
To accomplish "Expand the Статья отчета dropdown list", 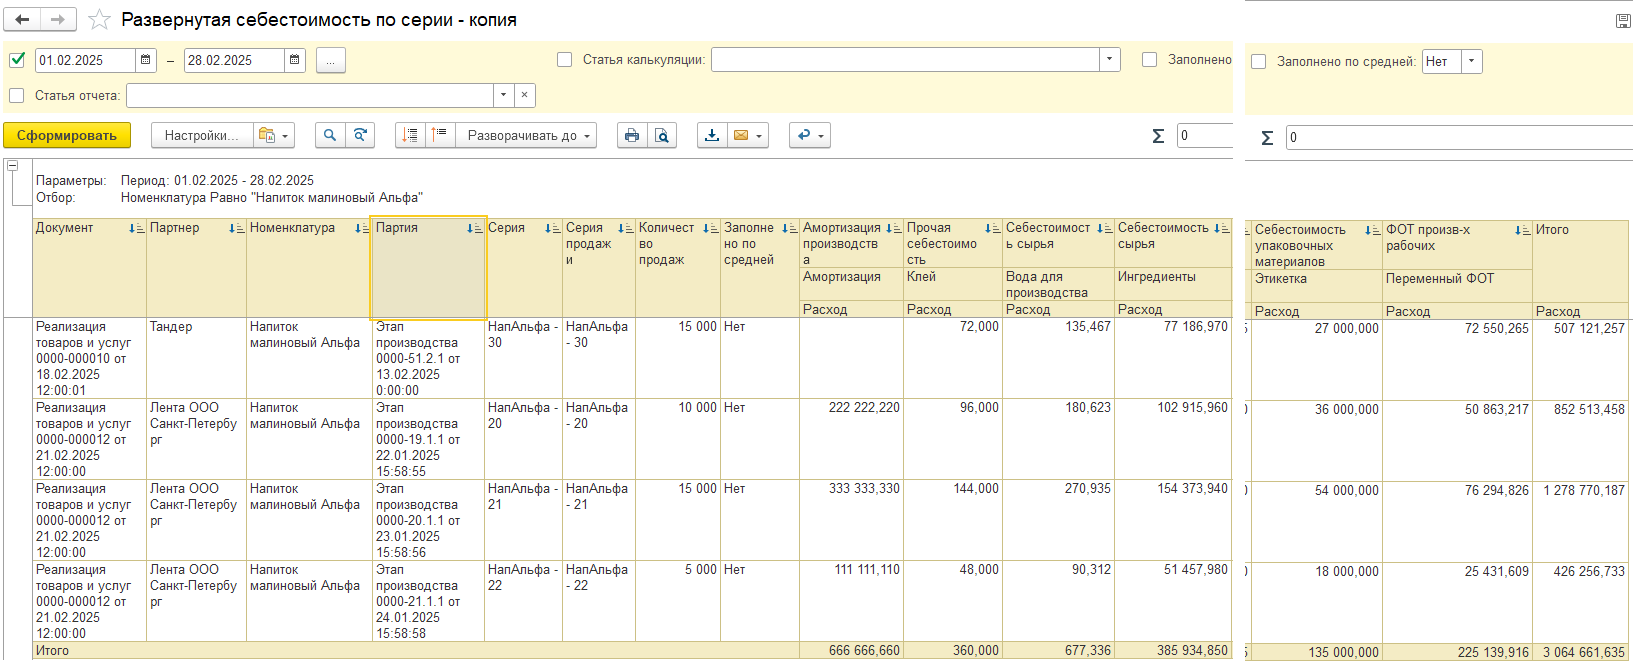I will tap(503, 95).
